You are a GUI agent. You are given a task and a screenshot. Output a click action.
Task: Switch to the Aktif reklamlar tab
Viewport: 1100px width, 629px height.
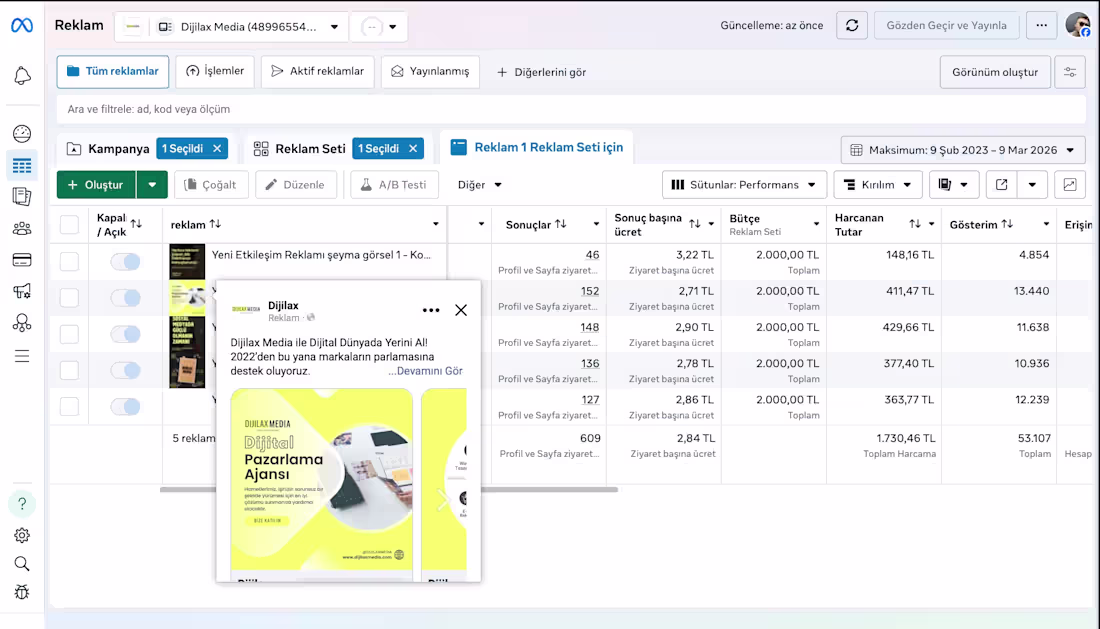point(318,72)
